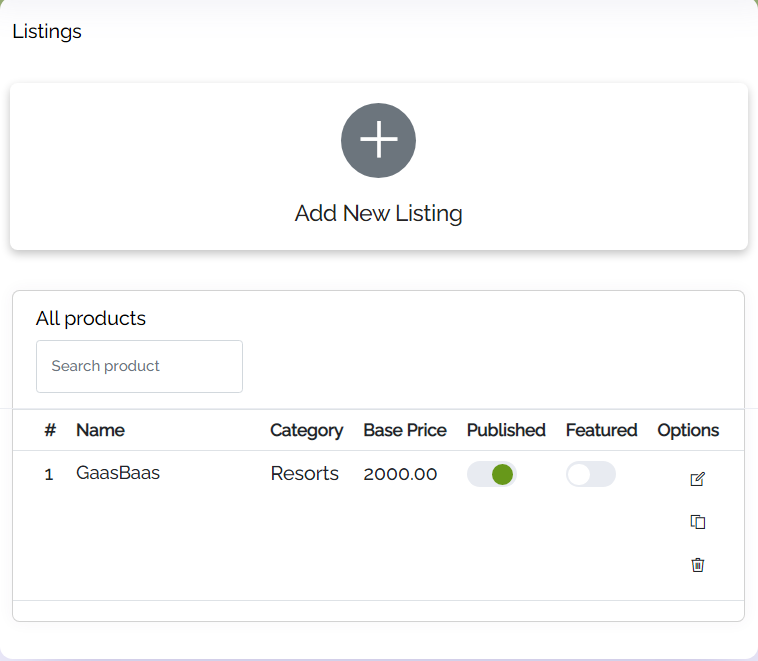
Task: Open the GaasBaas product name
Action: (x=118, y=473)
